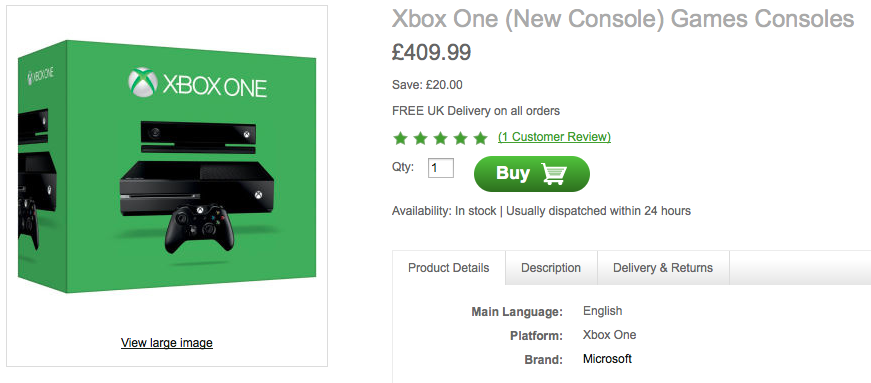Click the Kinect sensor in product image
The image size is (871, 383).
(199, 137)
